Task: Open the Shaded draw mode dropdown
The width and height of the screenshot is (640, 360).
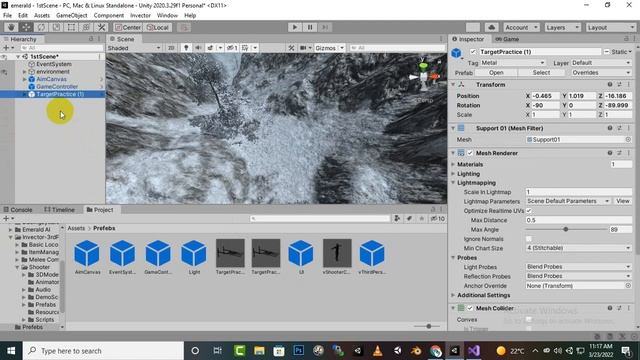Action: [134, 48]
